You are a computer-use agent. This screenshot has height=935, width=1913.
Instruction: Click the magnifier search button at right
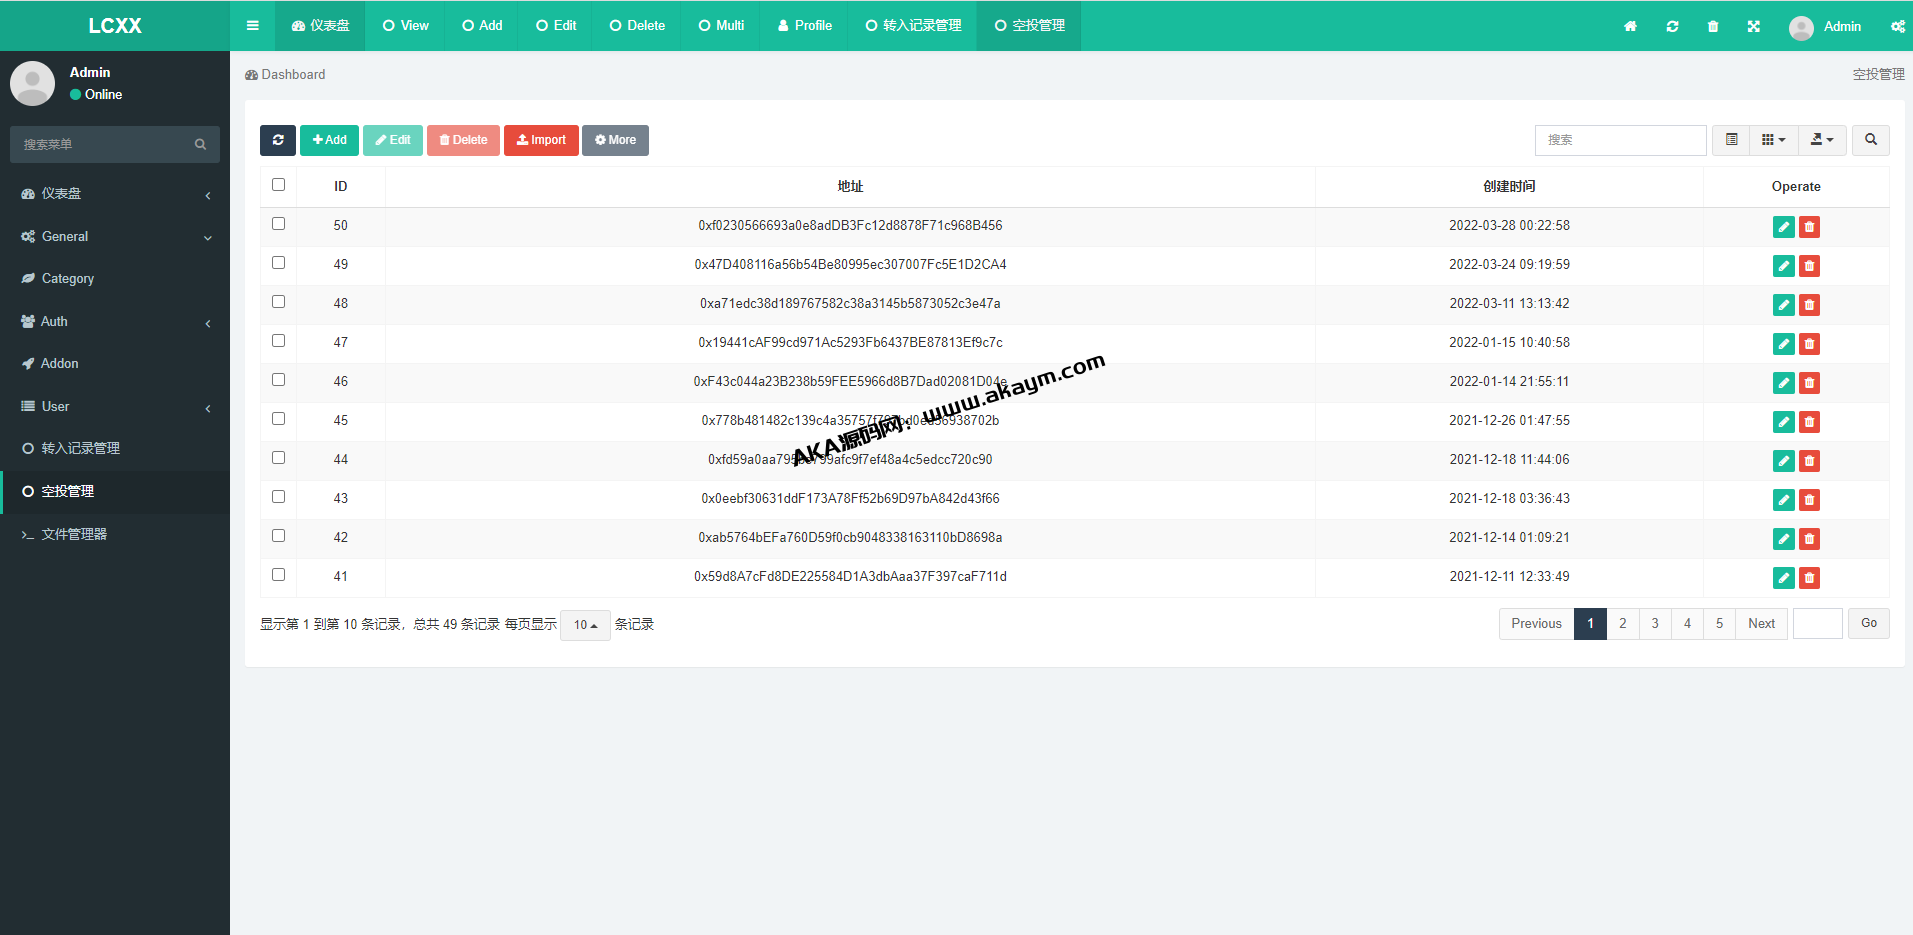coord(1870,140)
